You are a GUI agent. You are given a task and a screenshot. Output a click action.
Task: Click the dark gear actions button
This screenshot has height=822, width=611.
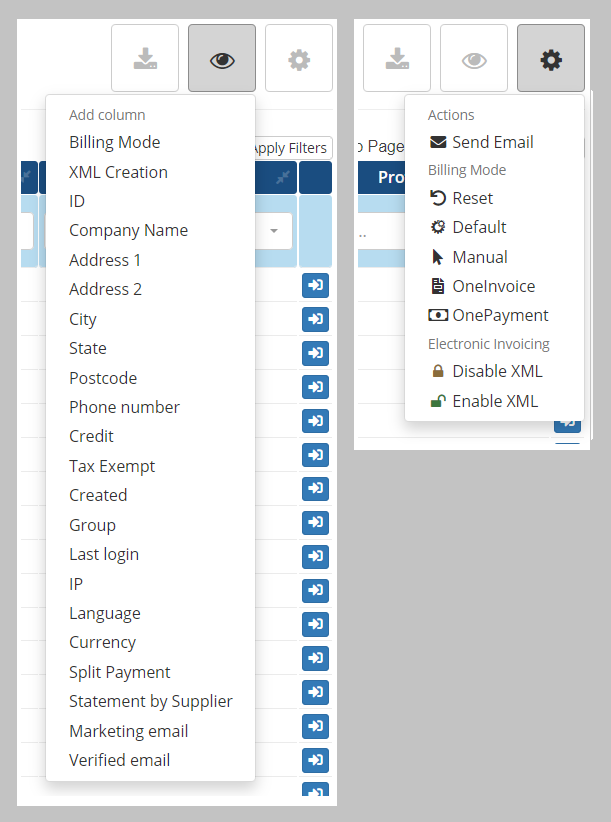click(551, 58)
